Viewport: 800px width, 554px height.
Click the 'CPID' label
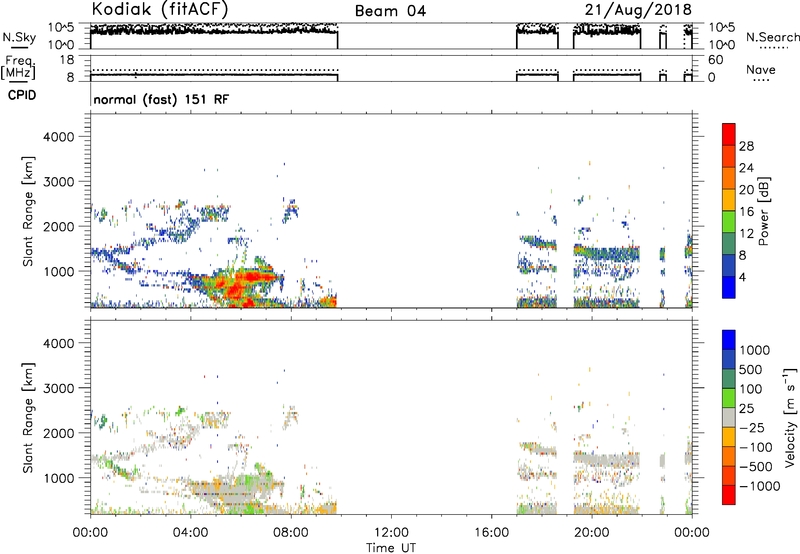(22, 95)
